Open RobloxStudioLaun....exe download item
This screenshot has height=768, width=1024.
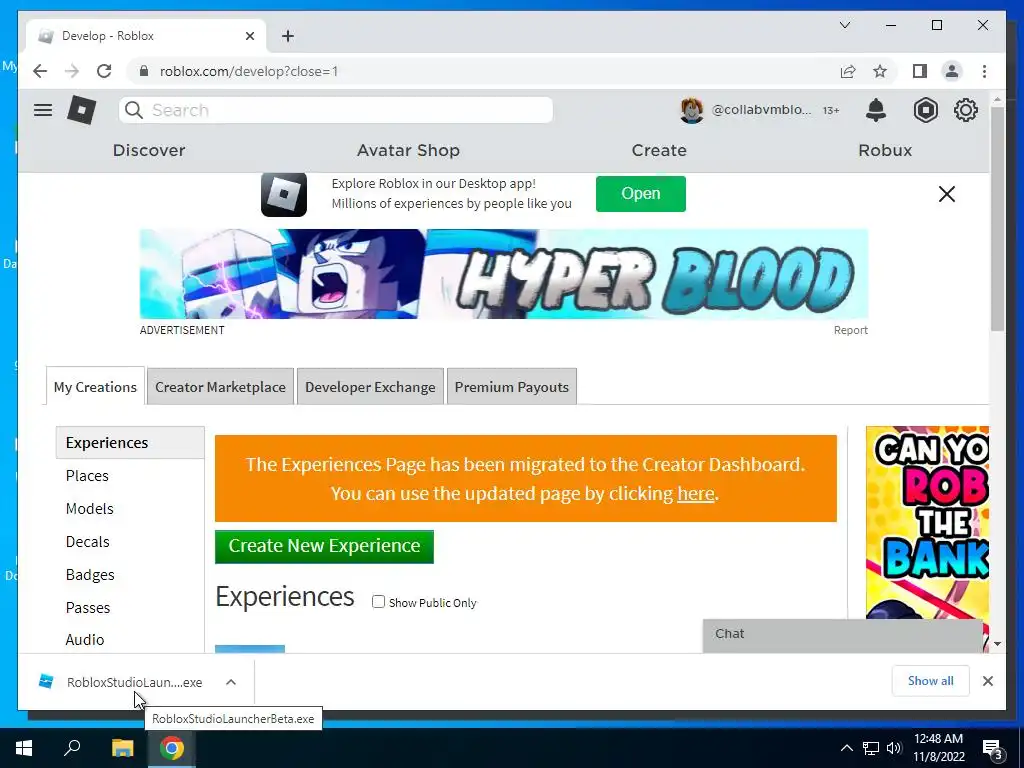click(x=135, y=682)
